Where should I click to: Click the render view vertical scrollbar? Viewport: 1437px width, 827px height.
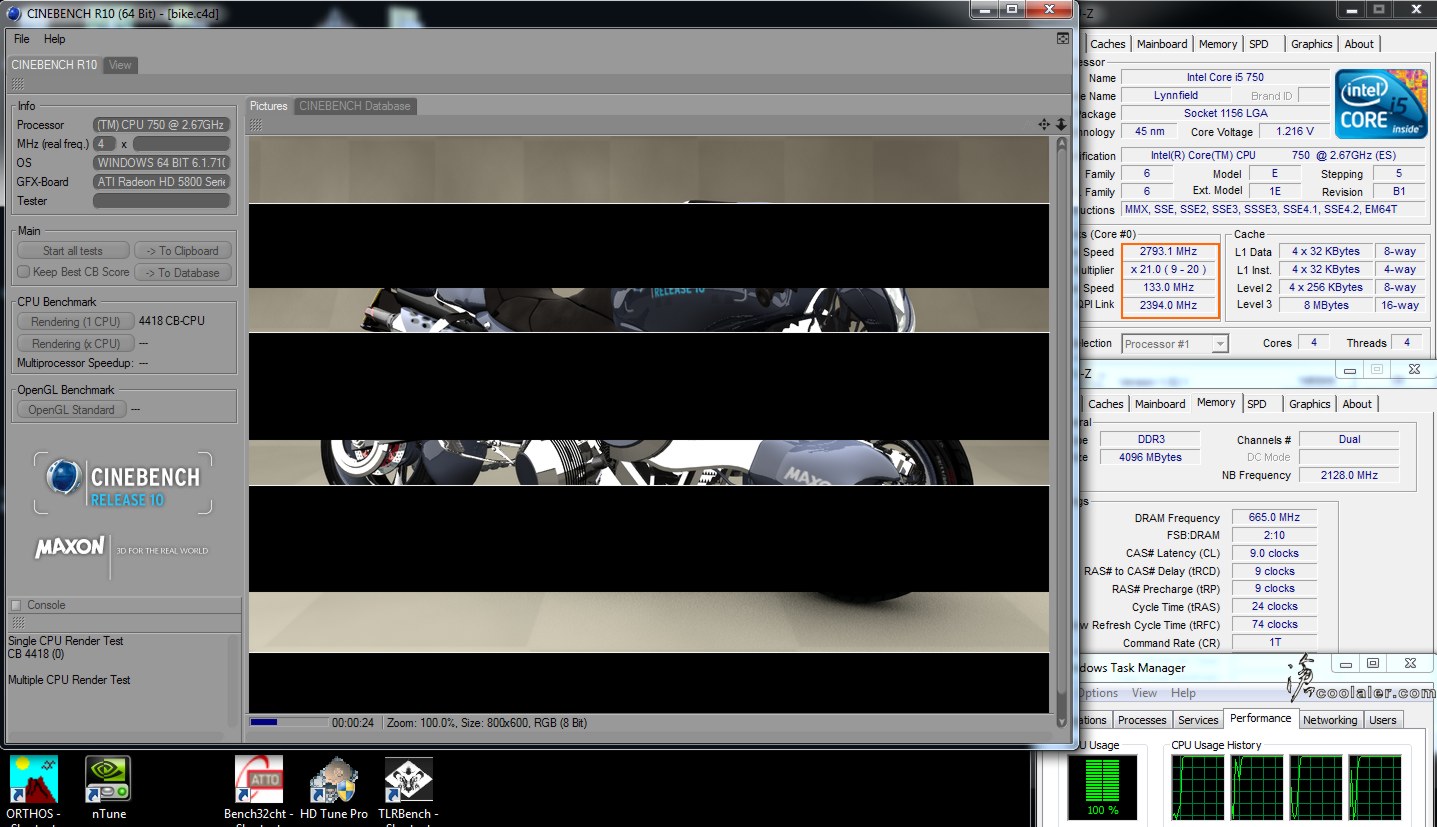[x=1061, y=430]
